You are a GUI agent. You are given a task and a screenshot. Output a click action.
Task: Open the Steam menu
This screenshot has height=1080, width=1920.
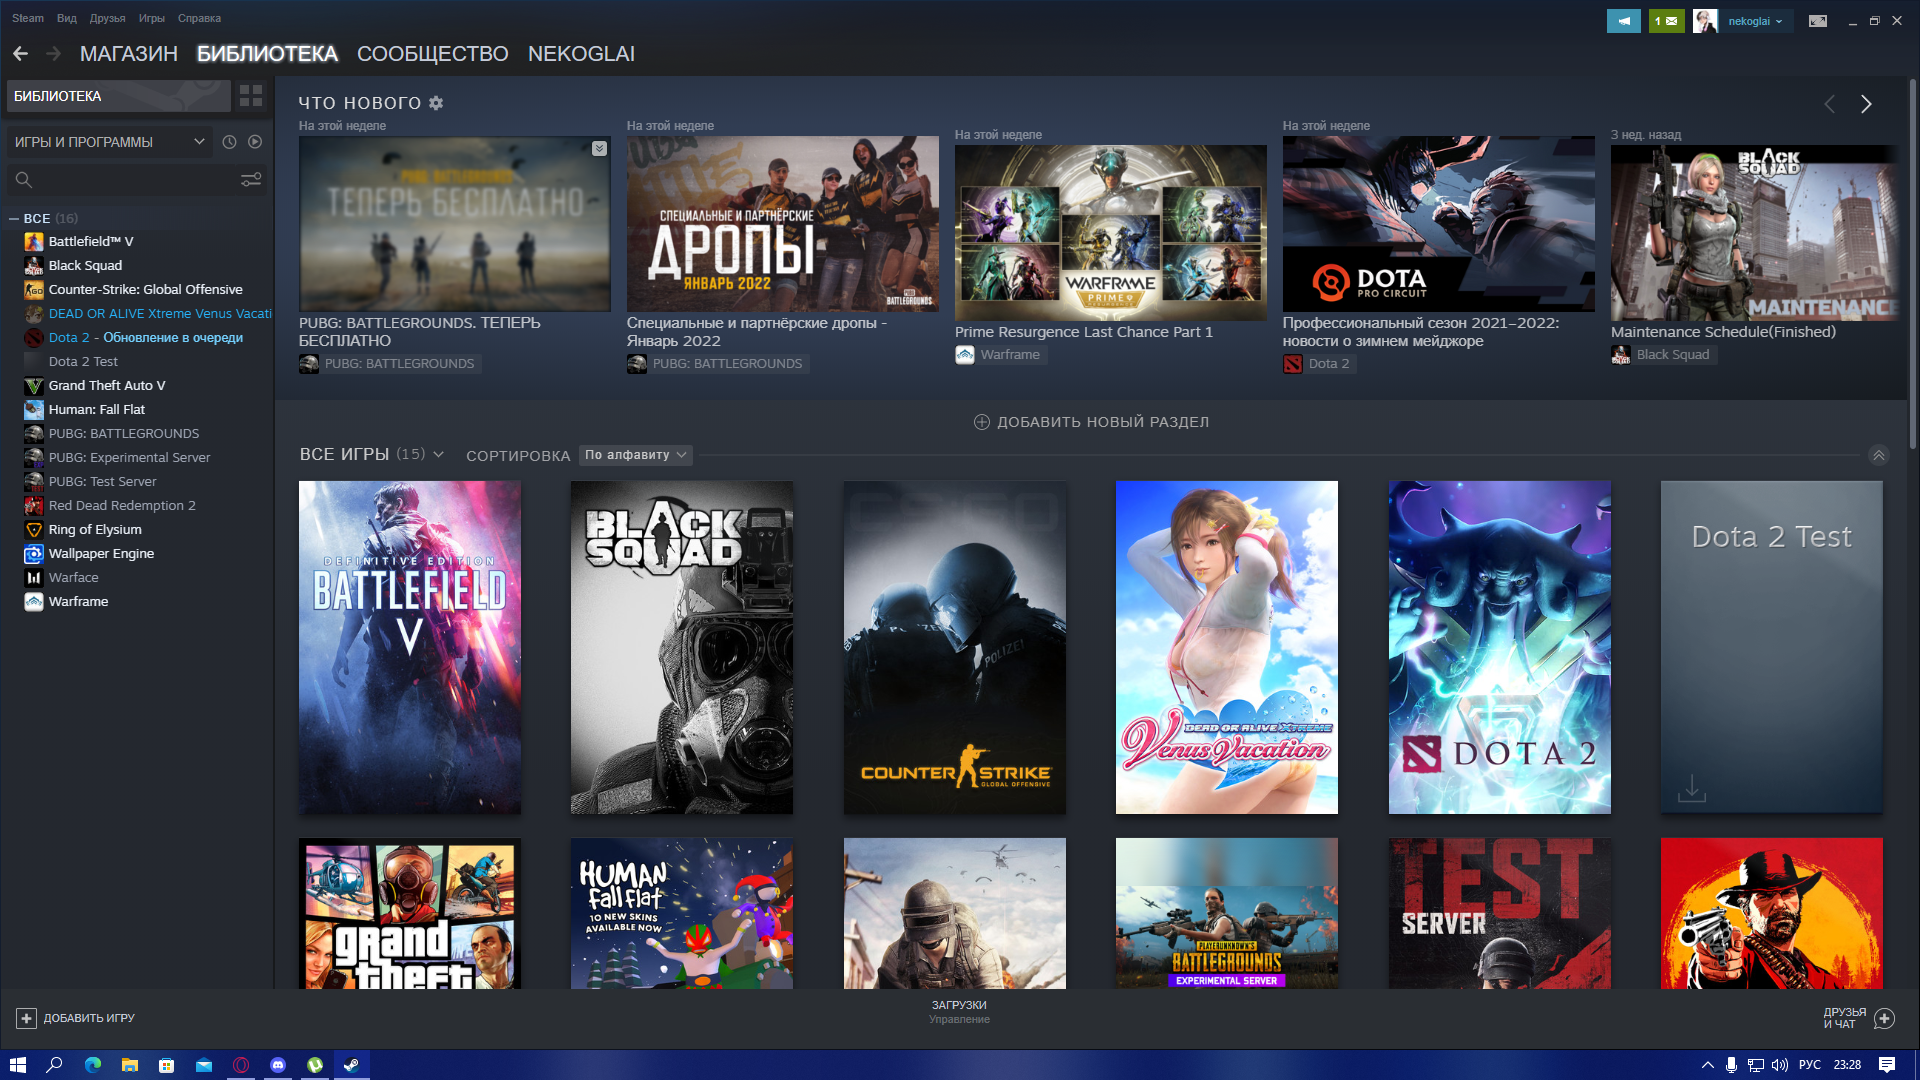point(28,18)
